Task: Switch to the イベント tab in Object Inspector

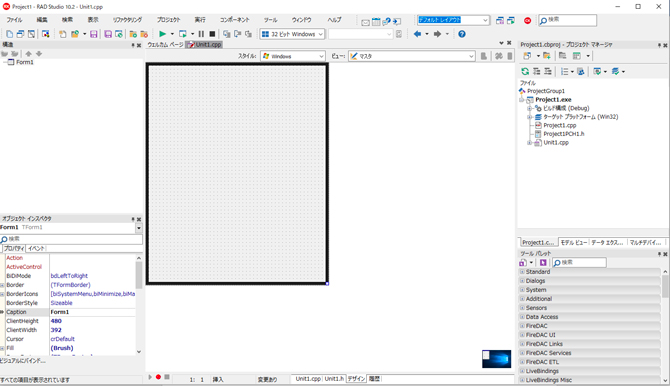Action: tap(36, 248)
